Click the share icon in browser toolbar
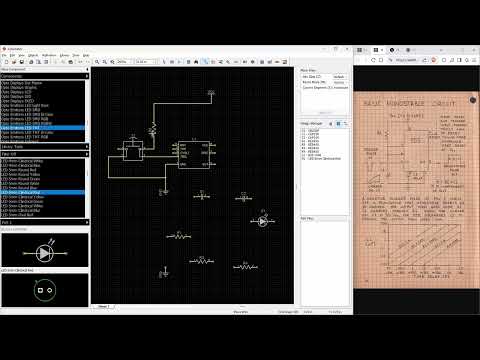 click(x=425, y=60)
